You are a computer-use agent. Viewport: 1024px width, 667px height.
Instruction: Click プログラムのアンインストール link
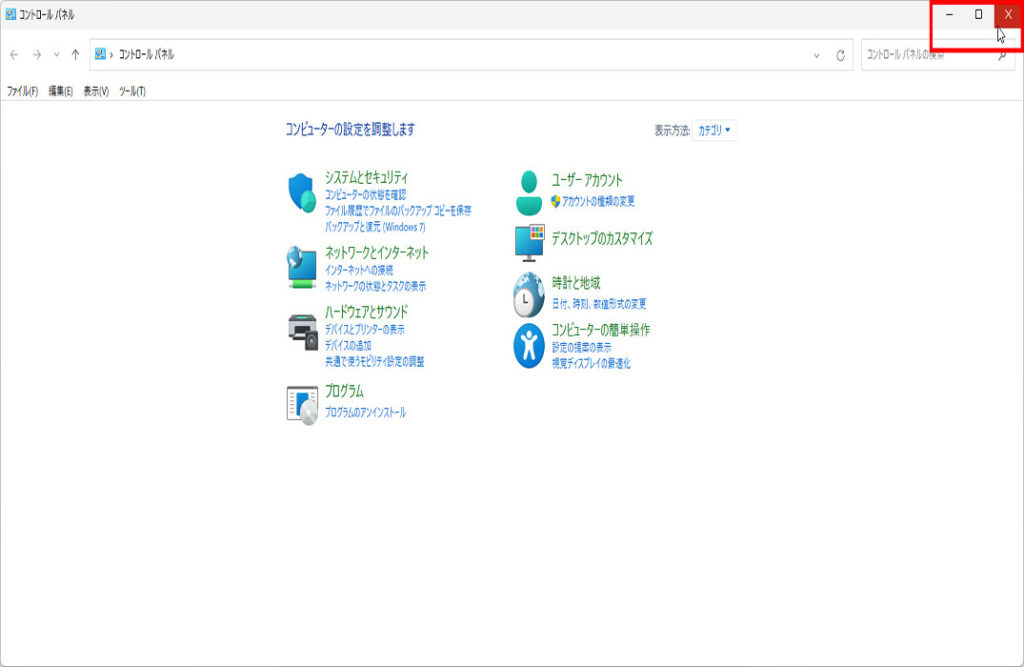point(365,412)
